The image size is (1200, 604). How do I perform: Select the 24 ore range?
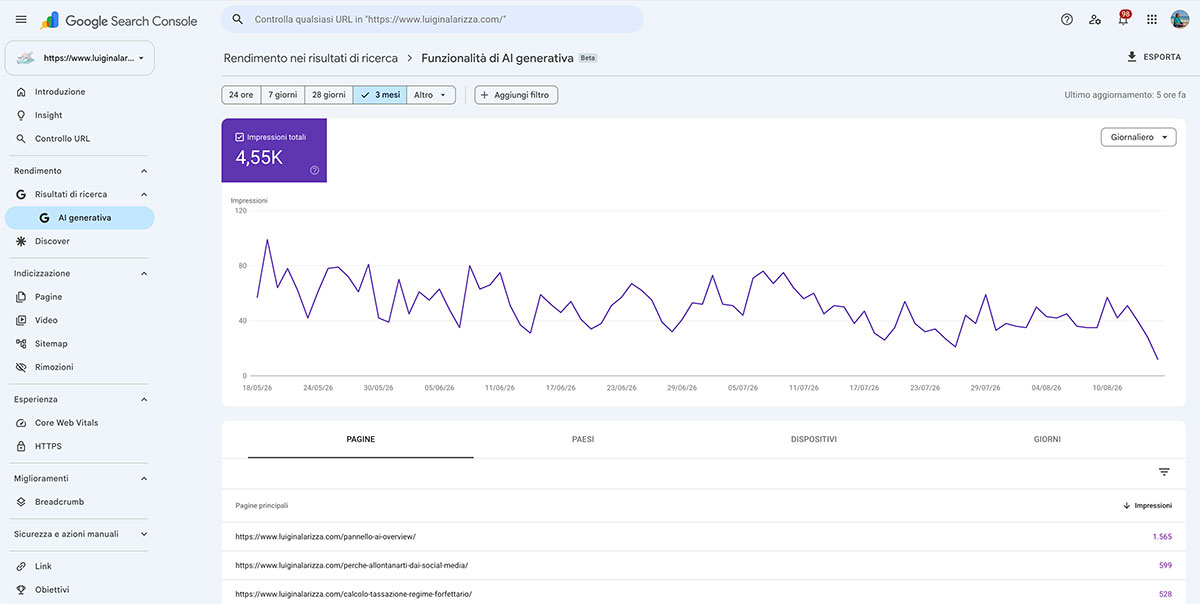(241, 95)
